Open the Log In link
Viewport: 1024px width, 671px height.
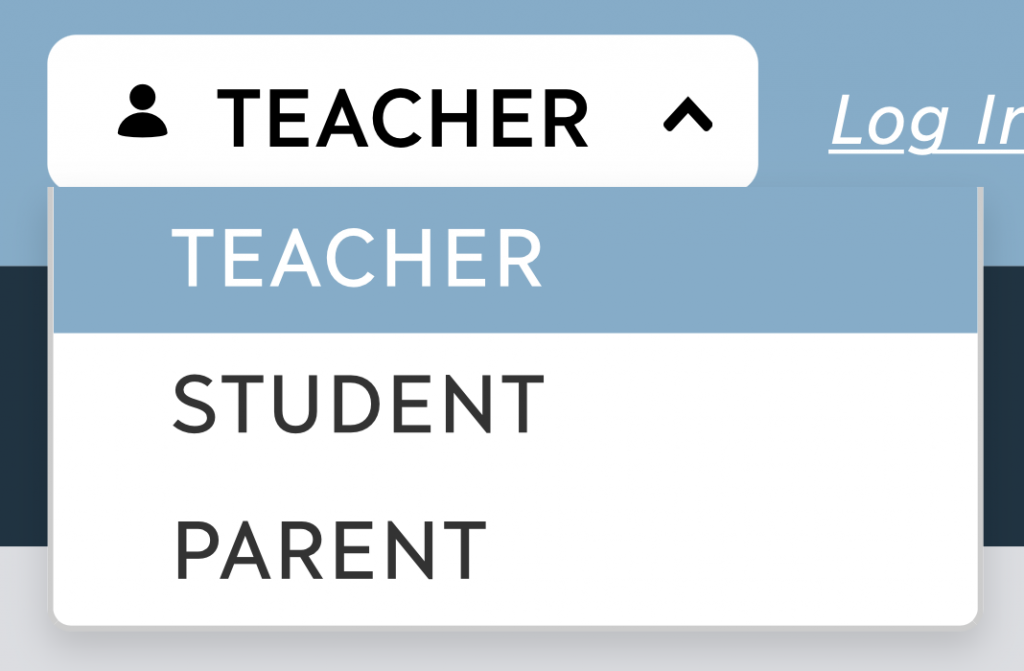tap(927, 122)
